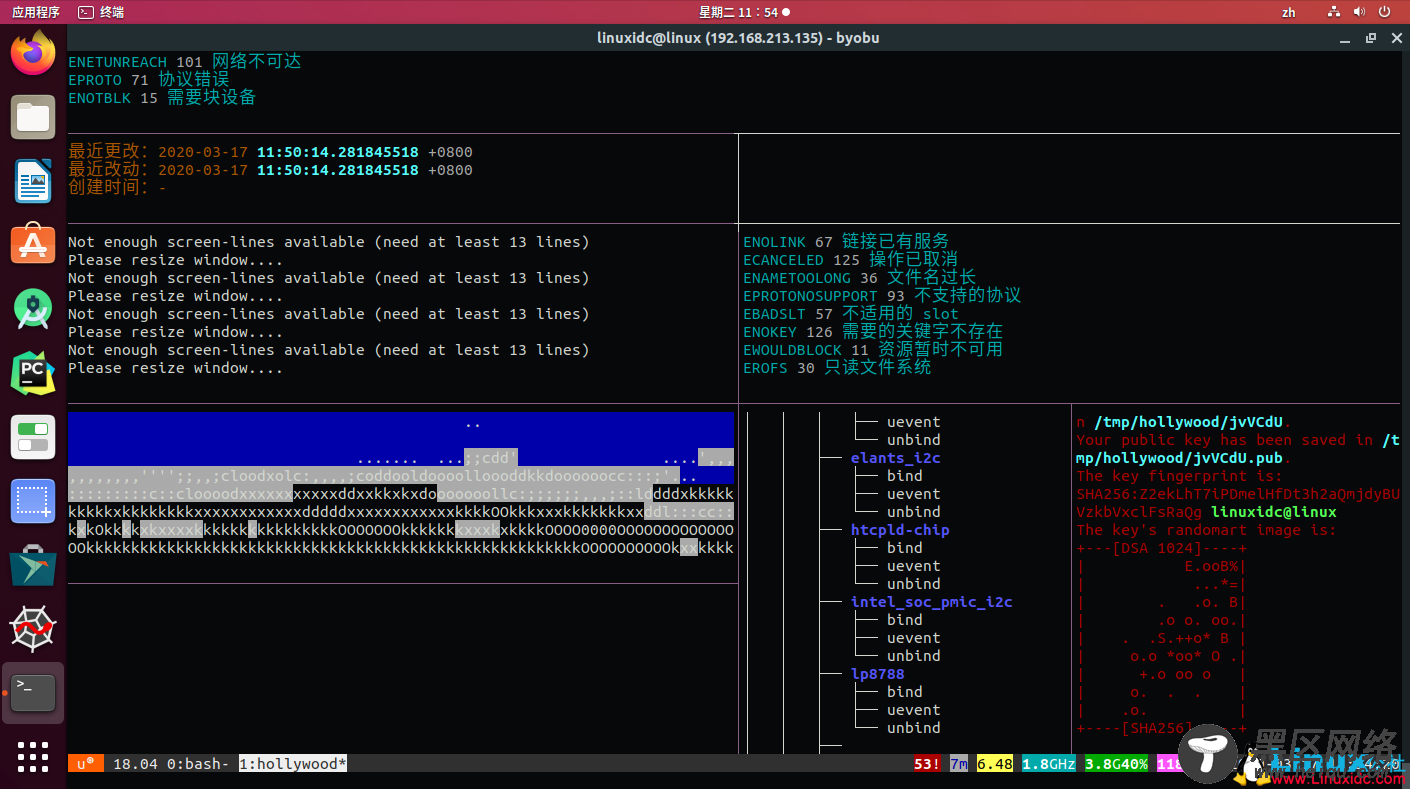
Task: Close the byobu terminal window
Action: (1395, 38)
